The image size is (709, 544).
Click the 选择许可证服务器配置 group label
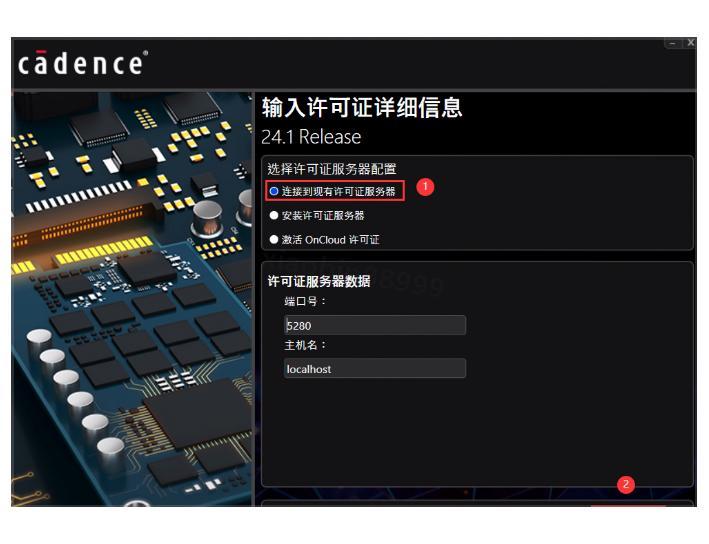pyautogui.click(x=331, y=169)
